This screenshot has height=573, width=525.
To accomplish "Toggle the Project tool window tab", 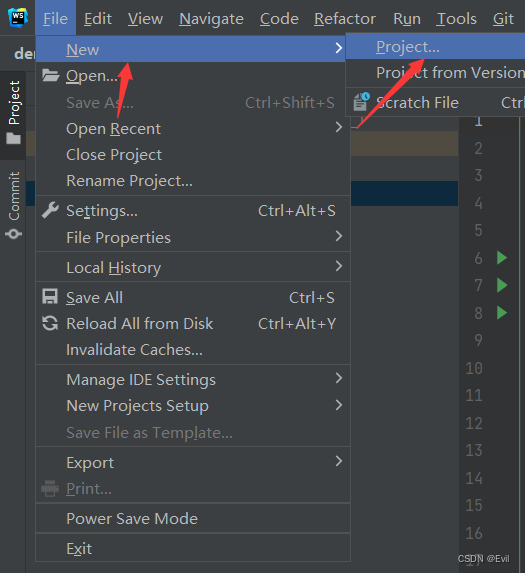I will click(14, 113).
